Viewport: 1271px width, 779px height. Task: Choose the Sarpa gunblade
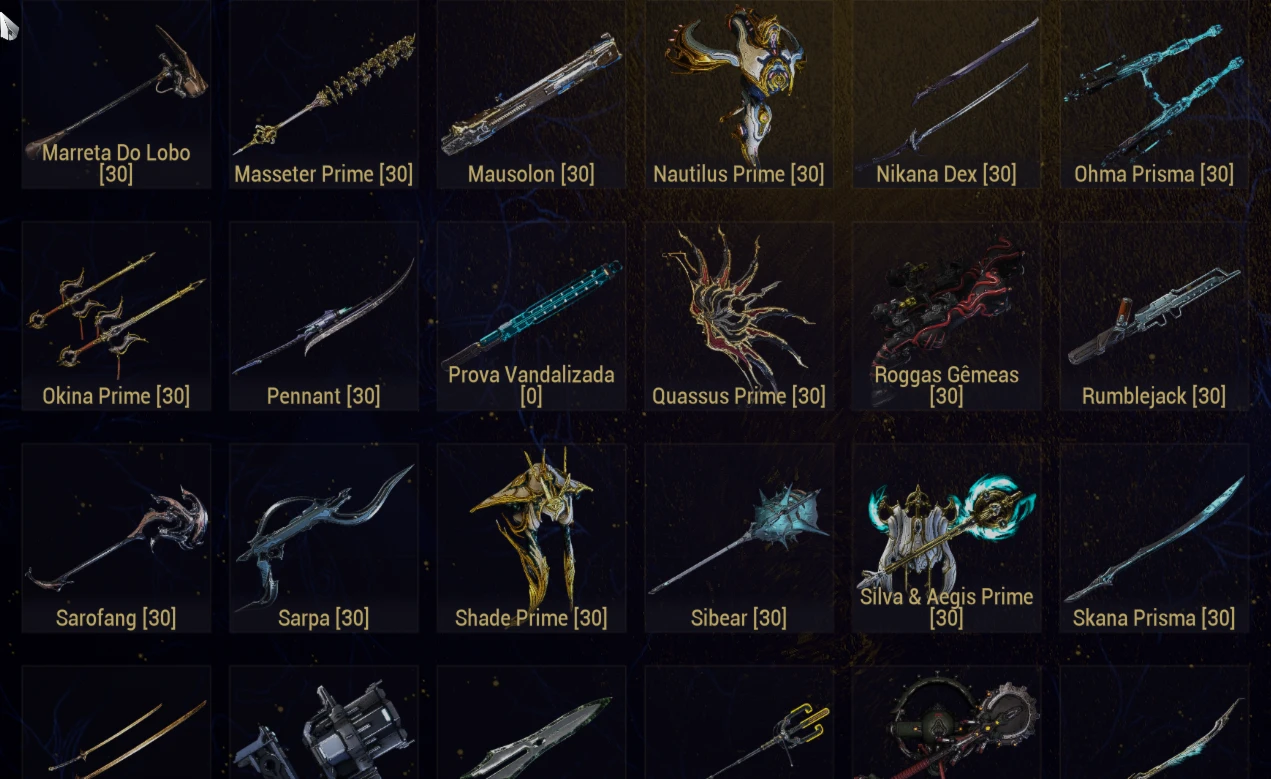click(x=324, y=538)
